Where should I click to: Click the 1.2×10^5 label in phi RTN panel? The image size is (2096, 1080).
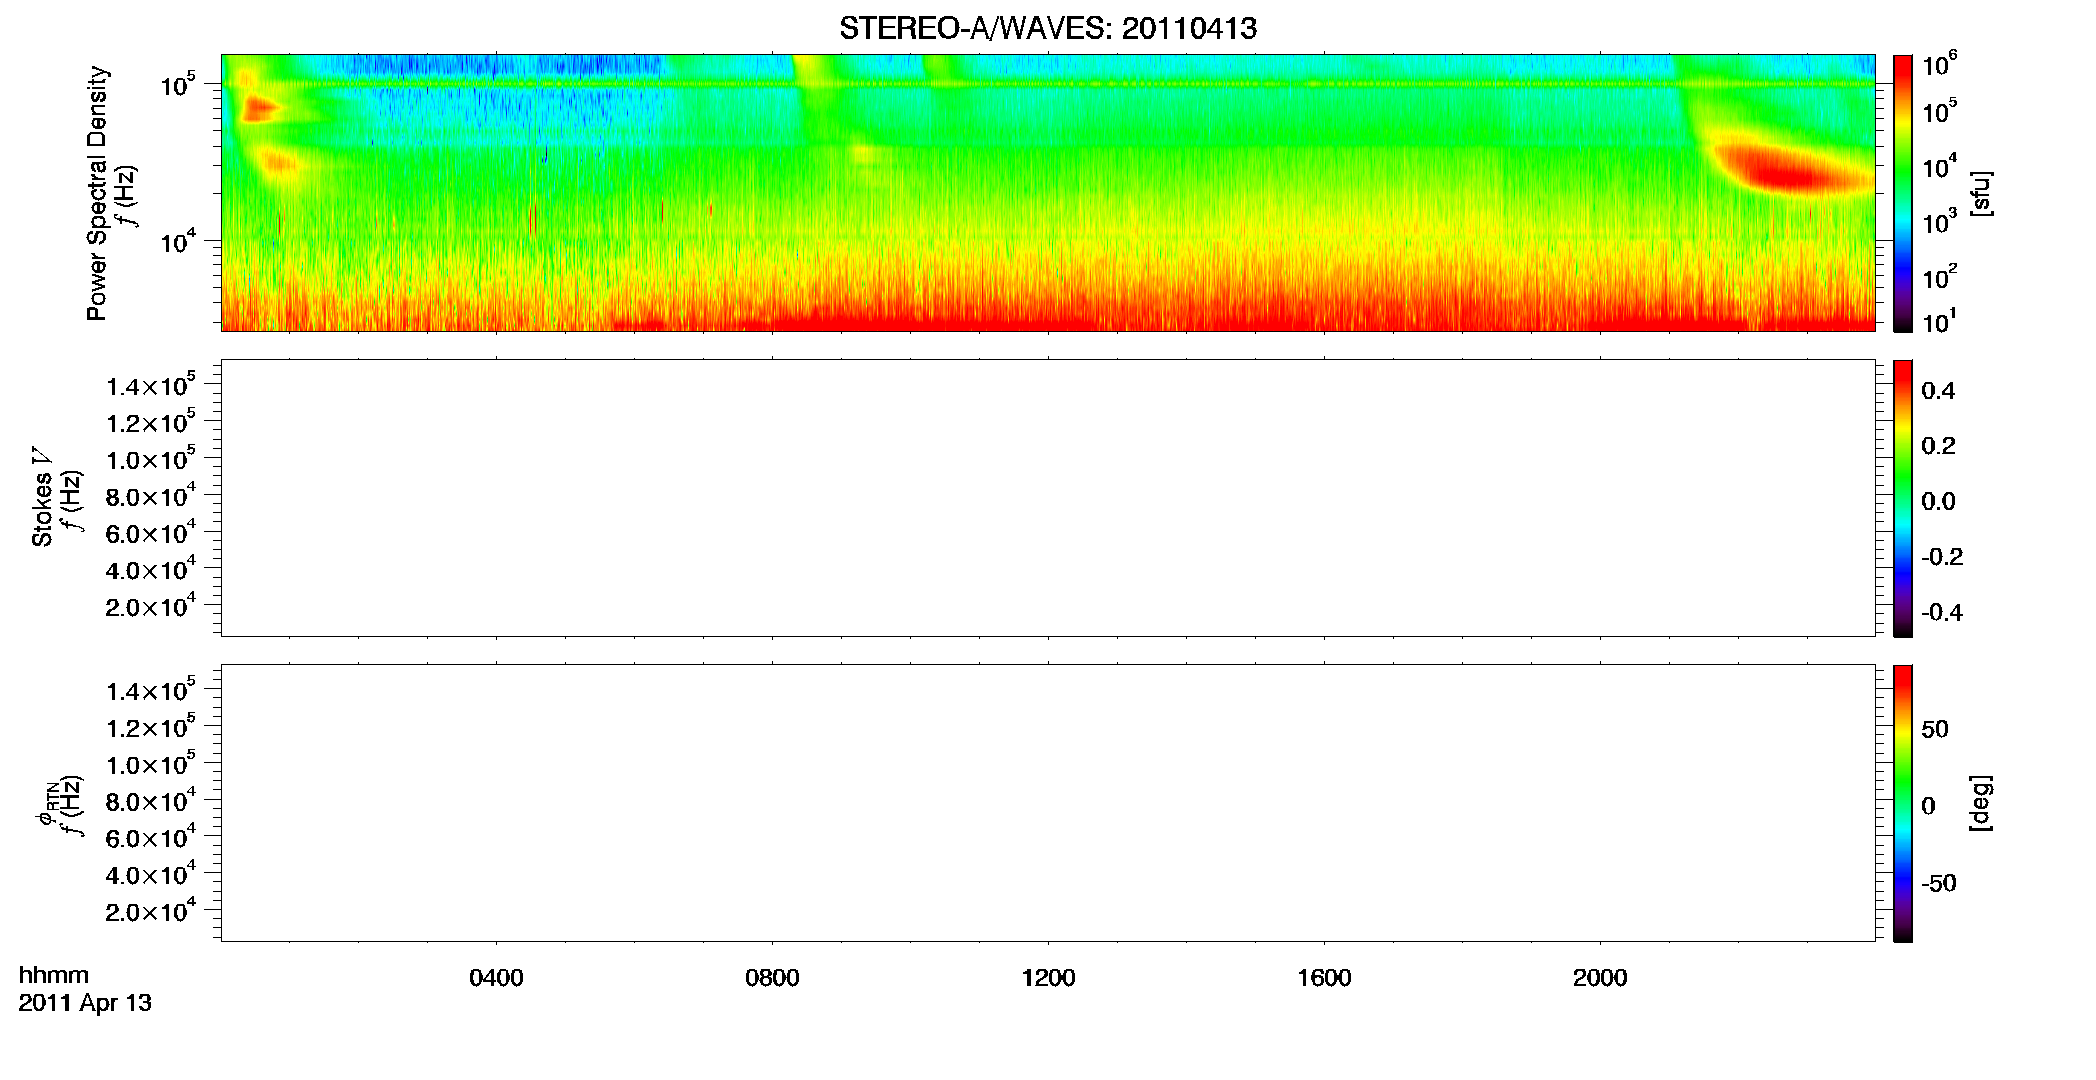point(150,727)
